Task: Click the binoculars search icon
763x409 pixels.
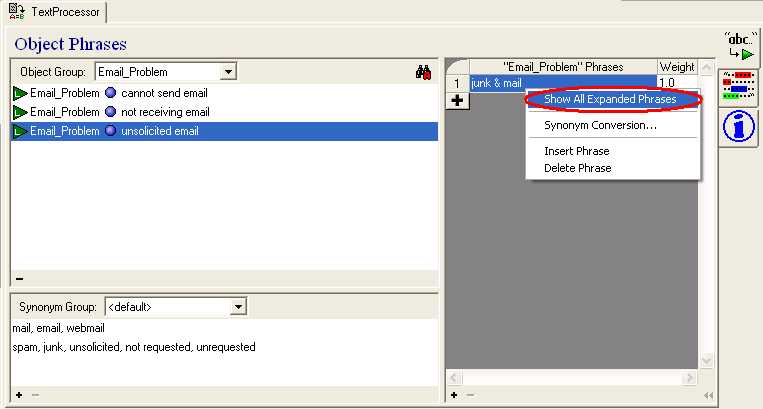Action: tap(423, 72)
